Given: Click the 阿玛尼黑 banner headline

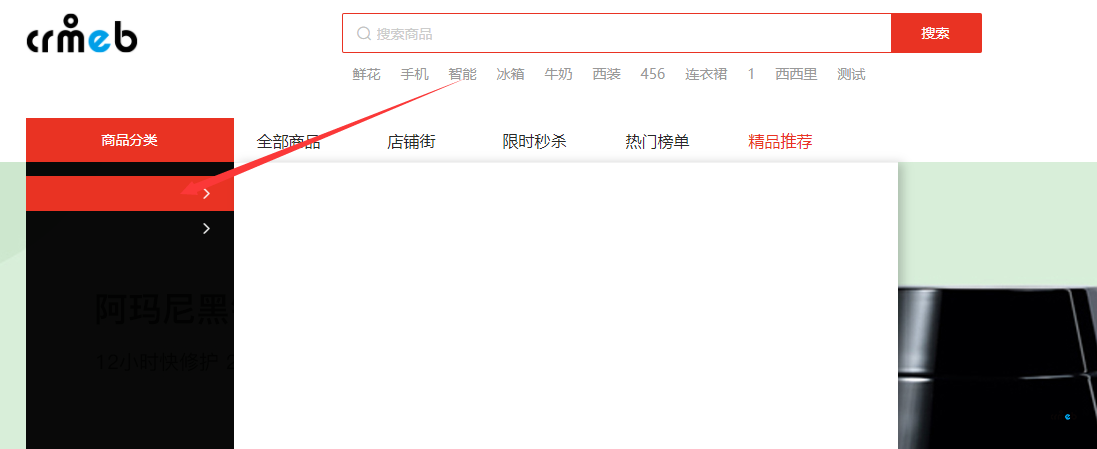Looking at the screenshot, I should (162, 309).
